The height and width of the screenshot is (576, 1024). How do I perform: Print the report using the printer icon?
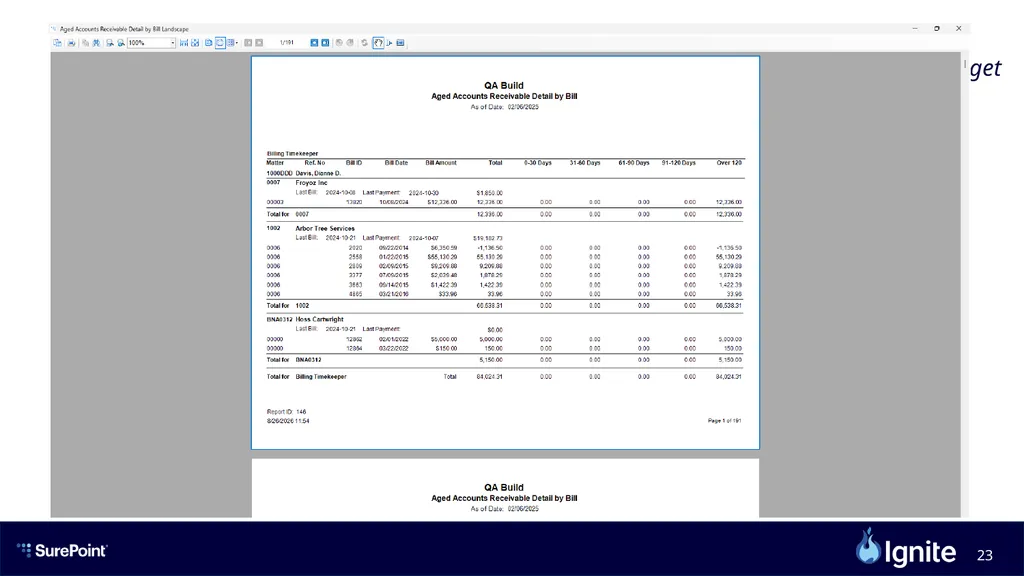[71, 43]
